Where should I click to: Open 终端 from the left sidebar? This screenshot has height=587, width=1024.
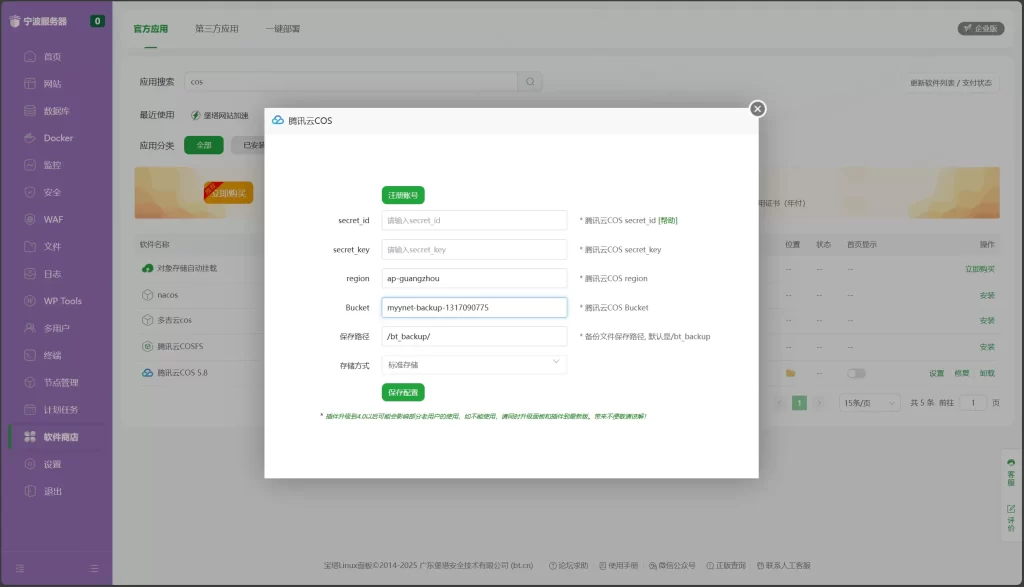[x=52, y=355]
